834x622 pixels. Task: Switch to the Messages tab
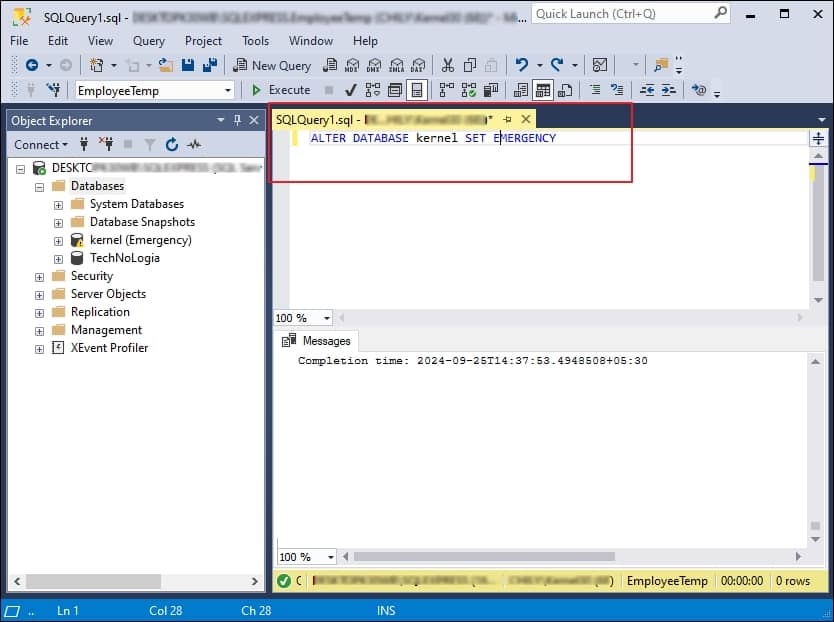316,341
